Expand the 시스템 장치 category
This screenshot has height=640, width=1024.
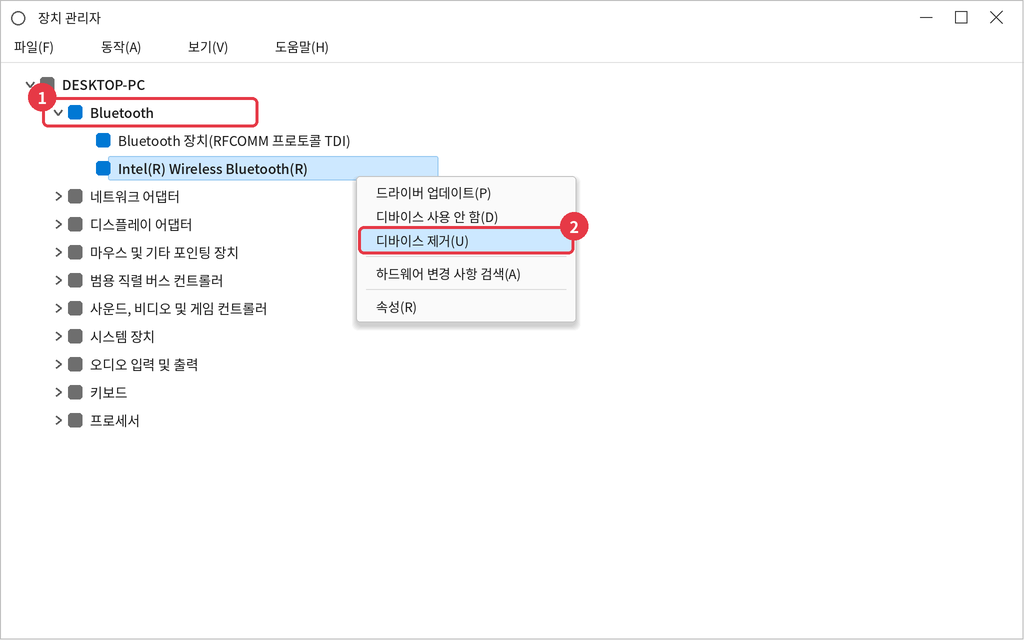pos(58,336)
